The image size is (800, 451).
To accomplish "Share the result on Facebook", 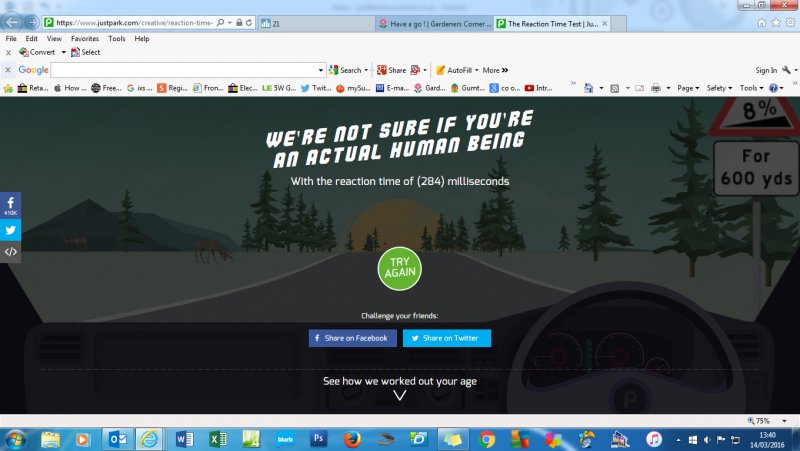I will pos(352,338).
